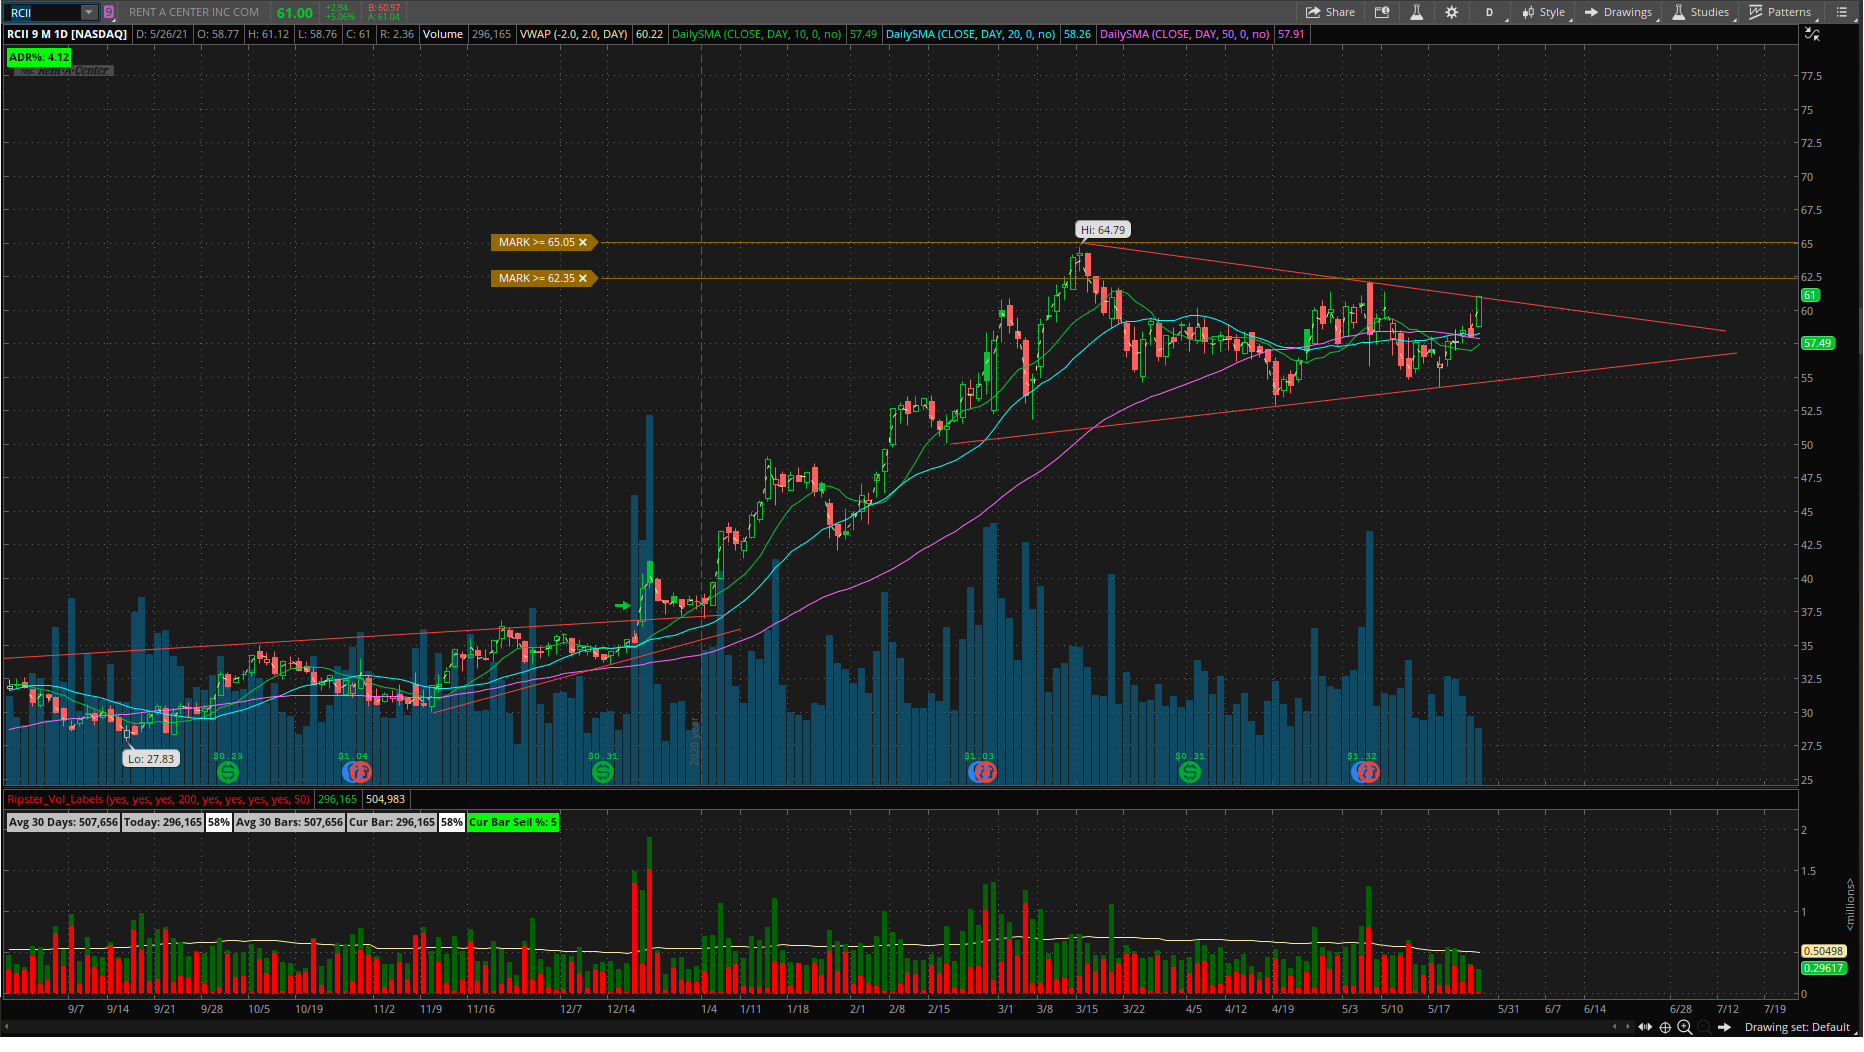
Task: Open the alerts book icon next to Share
Action: pos(1382,12)
